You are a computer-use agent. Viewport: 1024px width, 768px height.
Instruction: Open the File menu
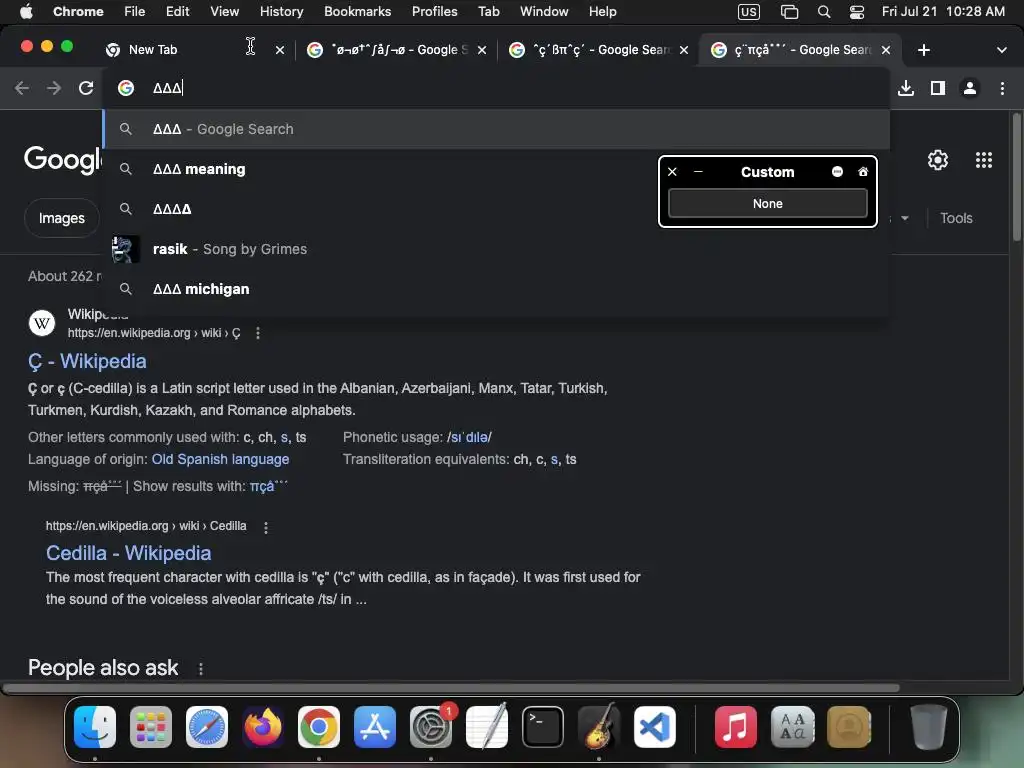tap(135, 12)
